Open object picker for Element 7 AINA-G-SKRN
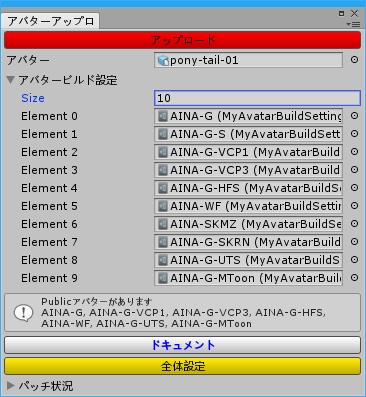Screen dimensions: 366x397 [354, 242]
